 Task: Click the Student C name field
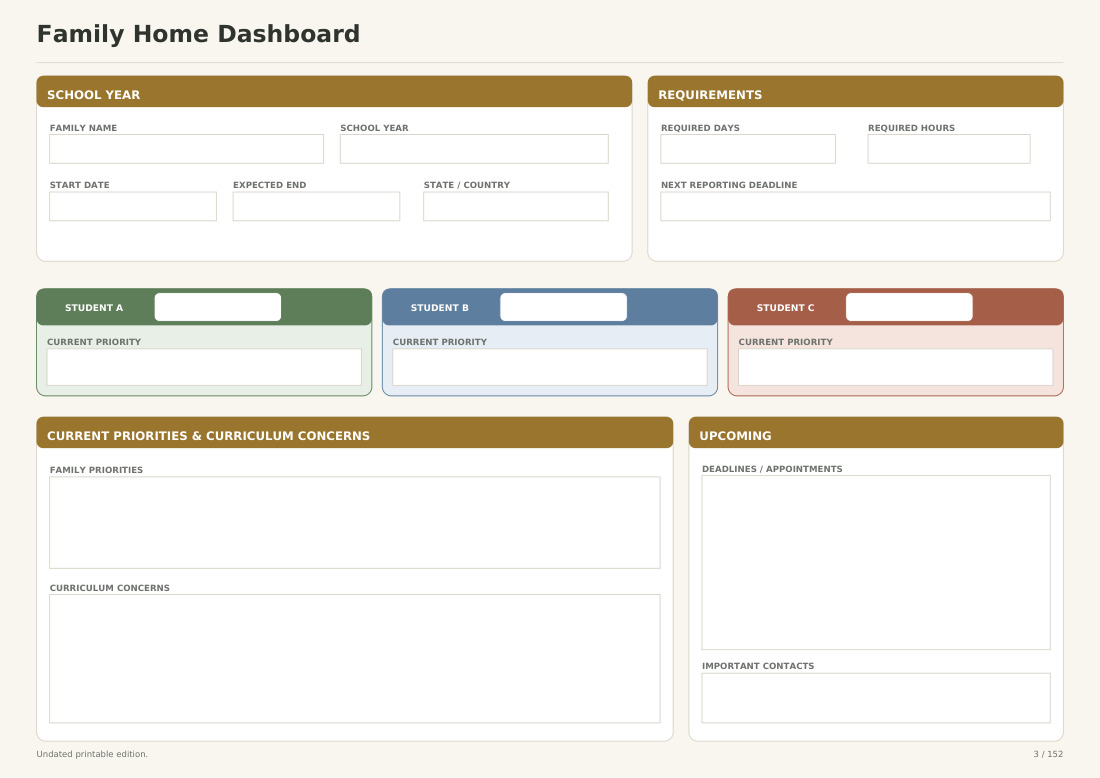point(909,307)
